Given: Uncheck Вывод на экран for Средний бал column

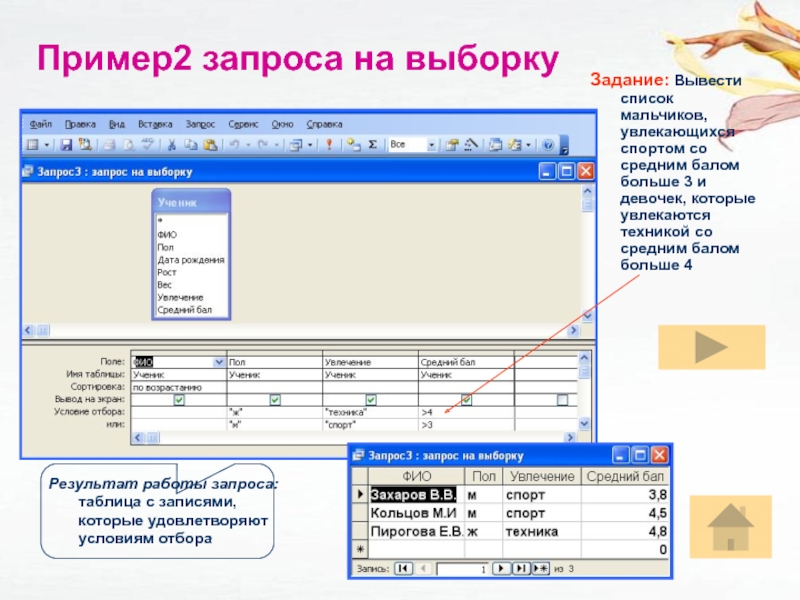Looking at the screenshot, I should tap(466, 400).
